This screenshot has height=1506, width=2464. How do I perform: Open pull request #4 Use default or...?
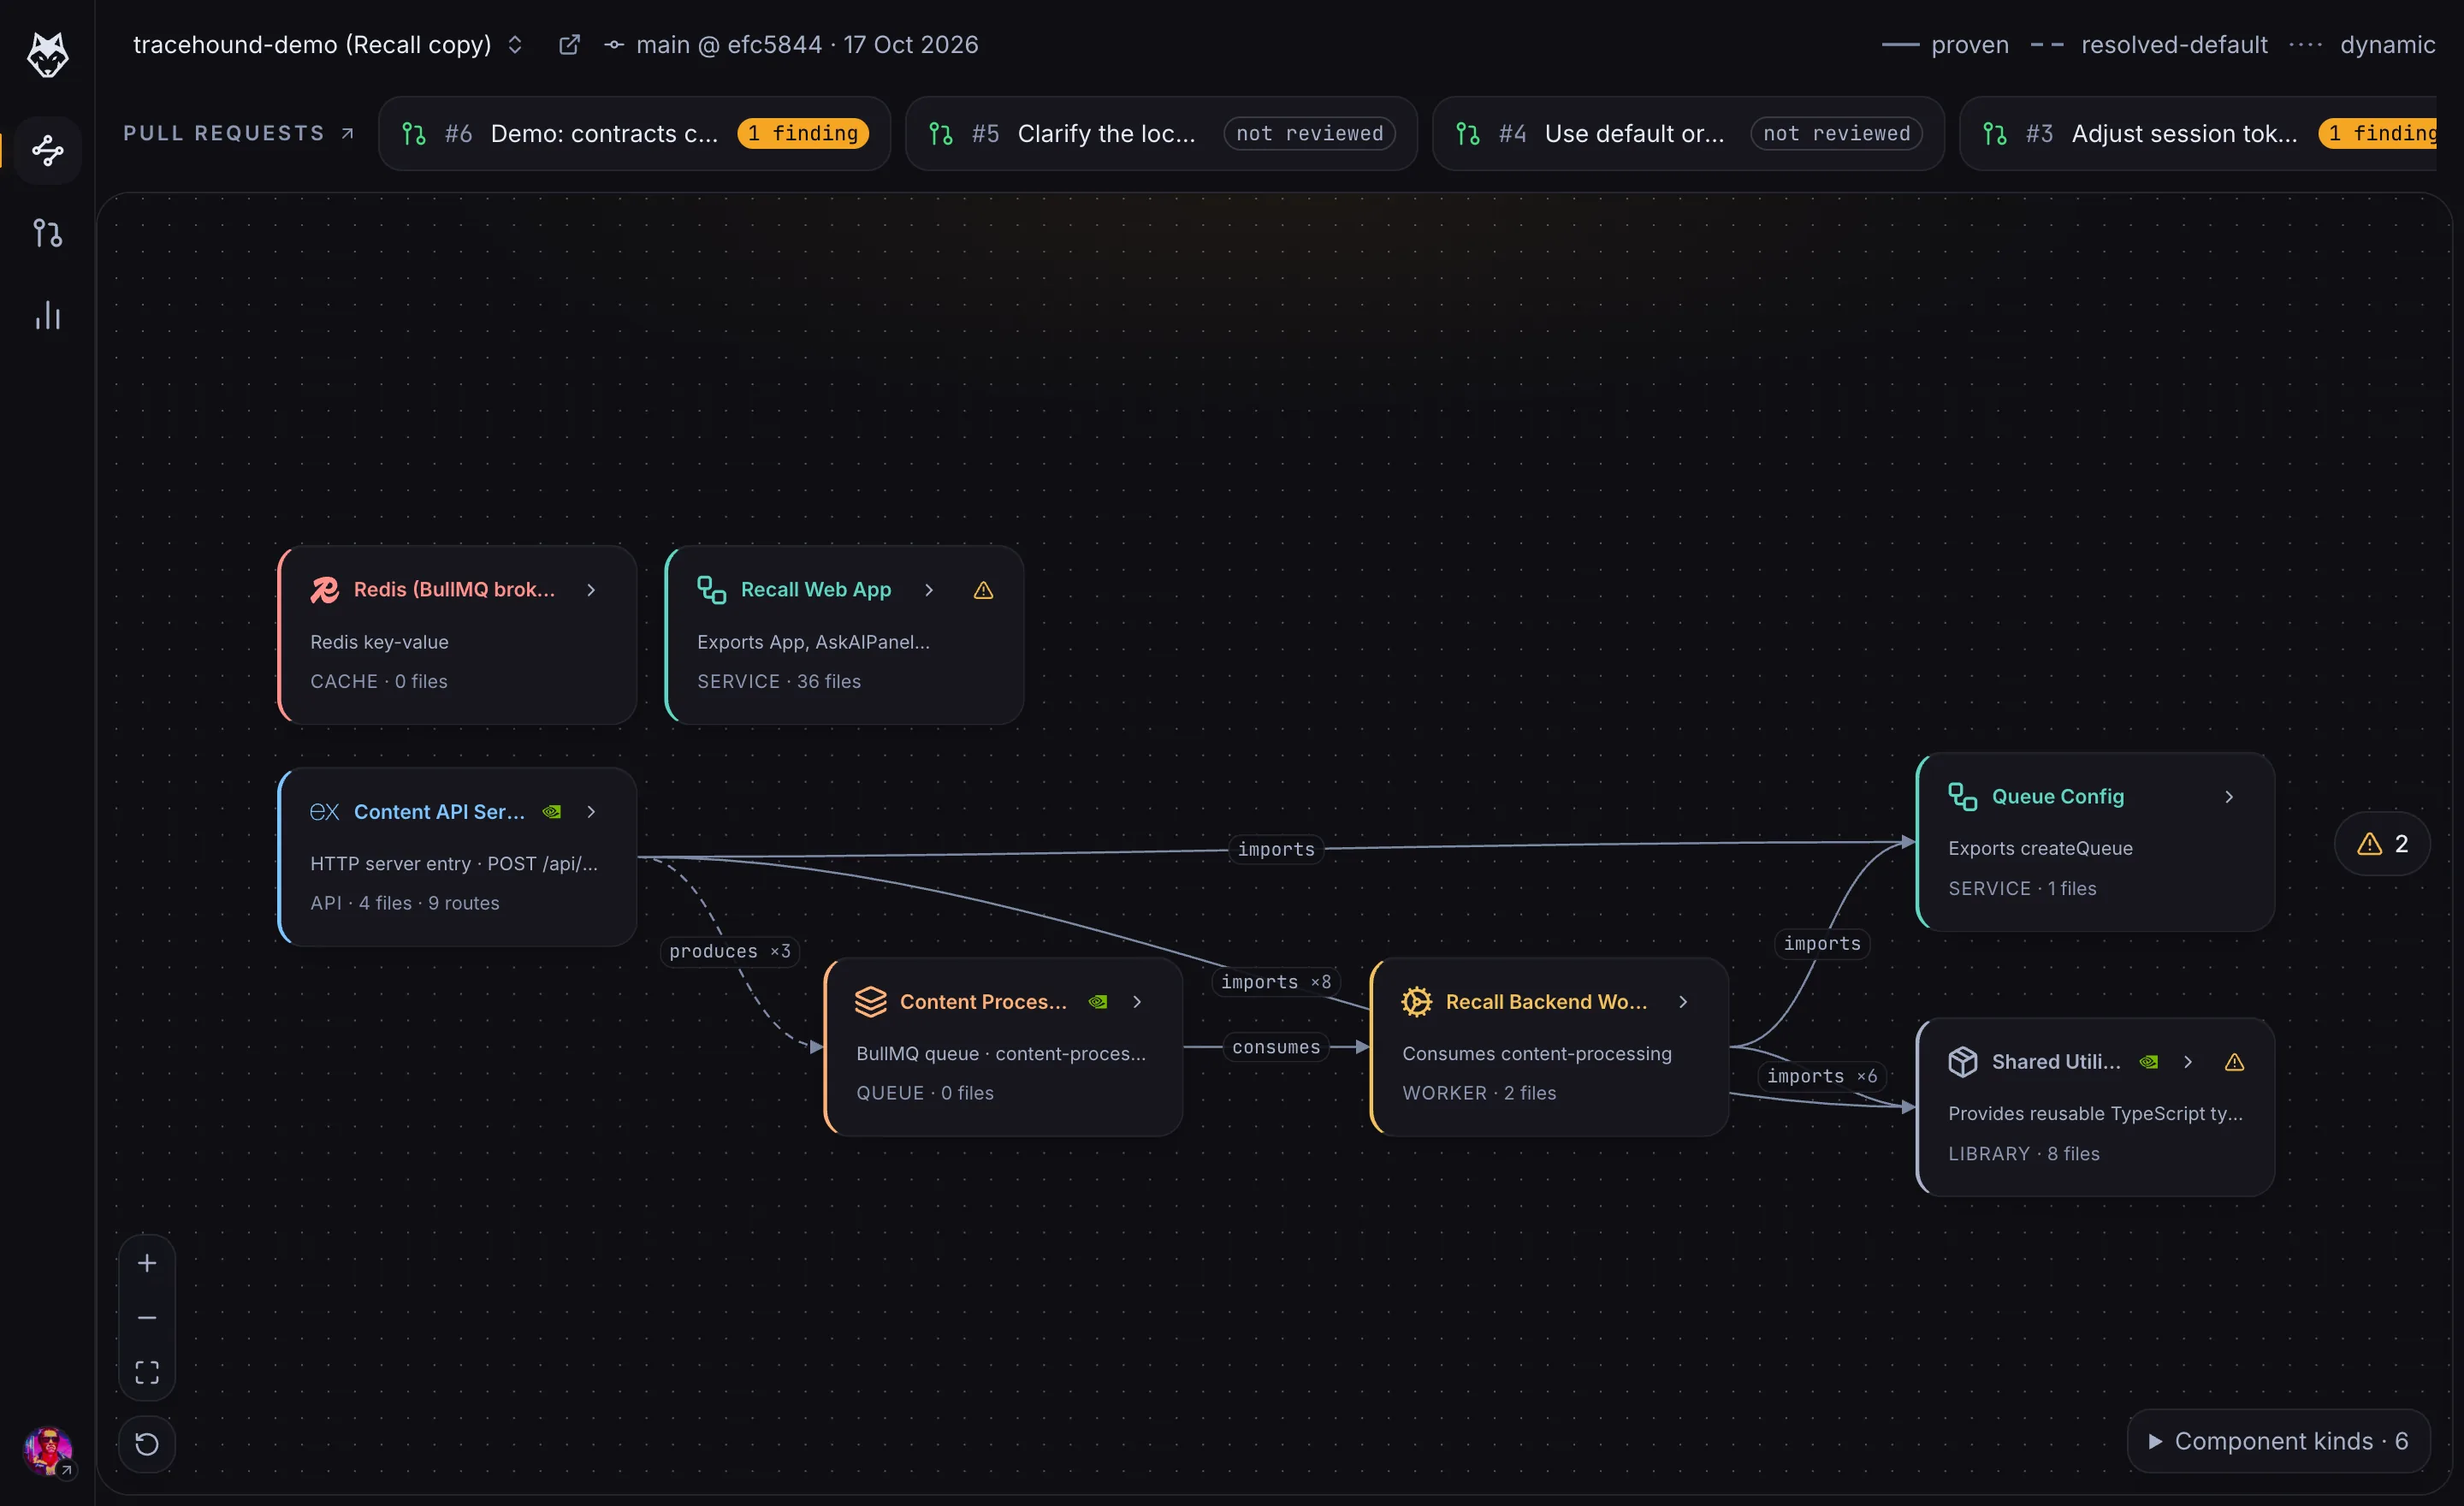pos(1688,133)
